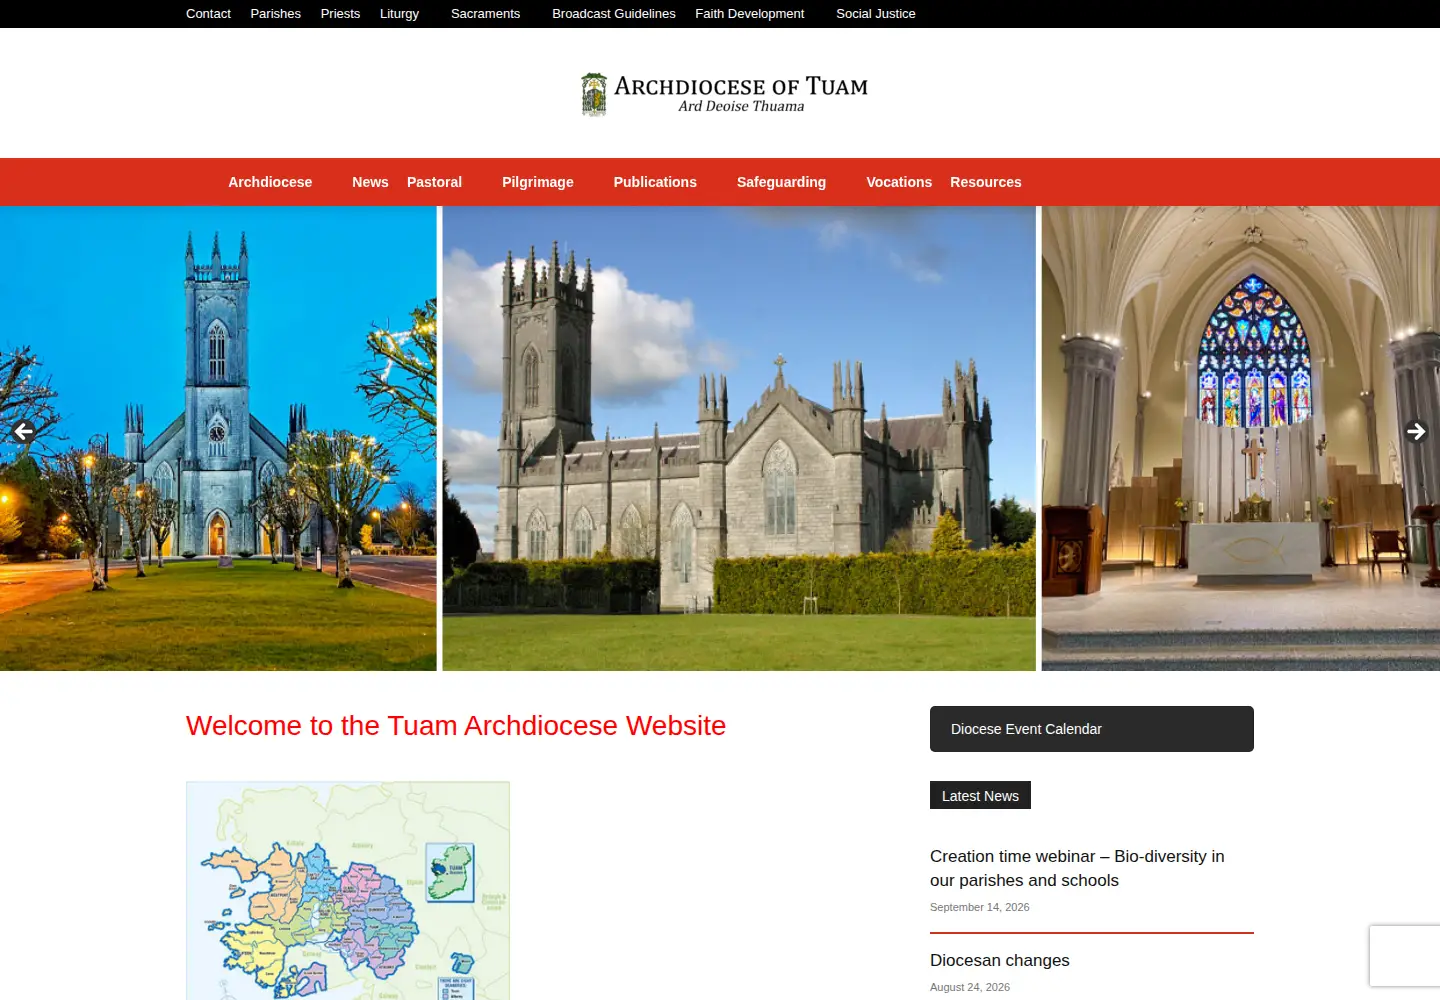The width and height of the screenshot is (1440, 1000).
Task: Expand the Pastoral navigation menu
Action: click(x=434, y=182)
